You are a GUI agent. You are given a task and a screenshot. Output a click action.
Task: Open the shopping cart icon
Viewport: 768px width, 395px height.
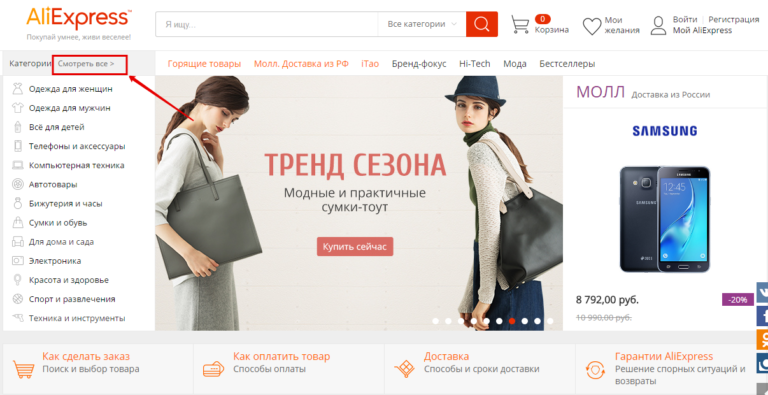point(520,24)
